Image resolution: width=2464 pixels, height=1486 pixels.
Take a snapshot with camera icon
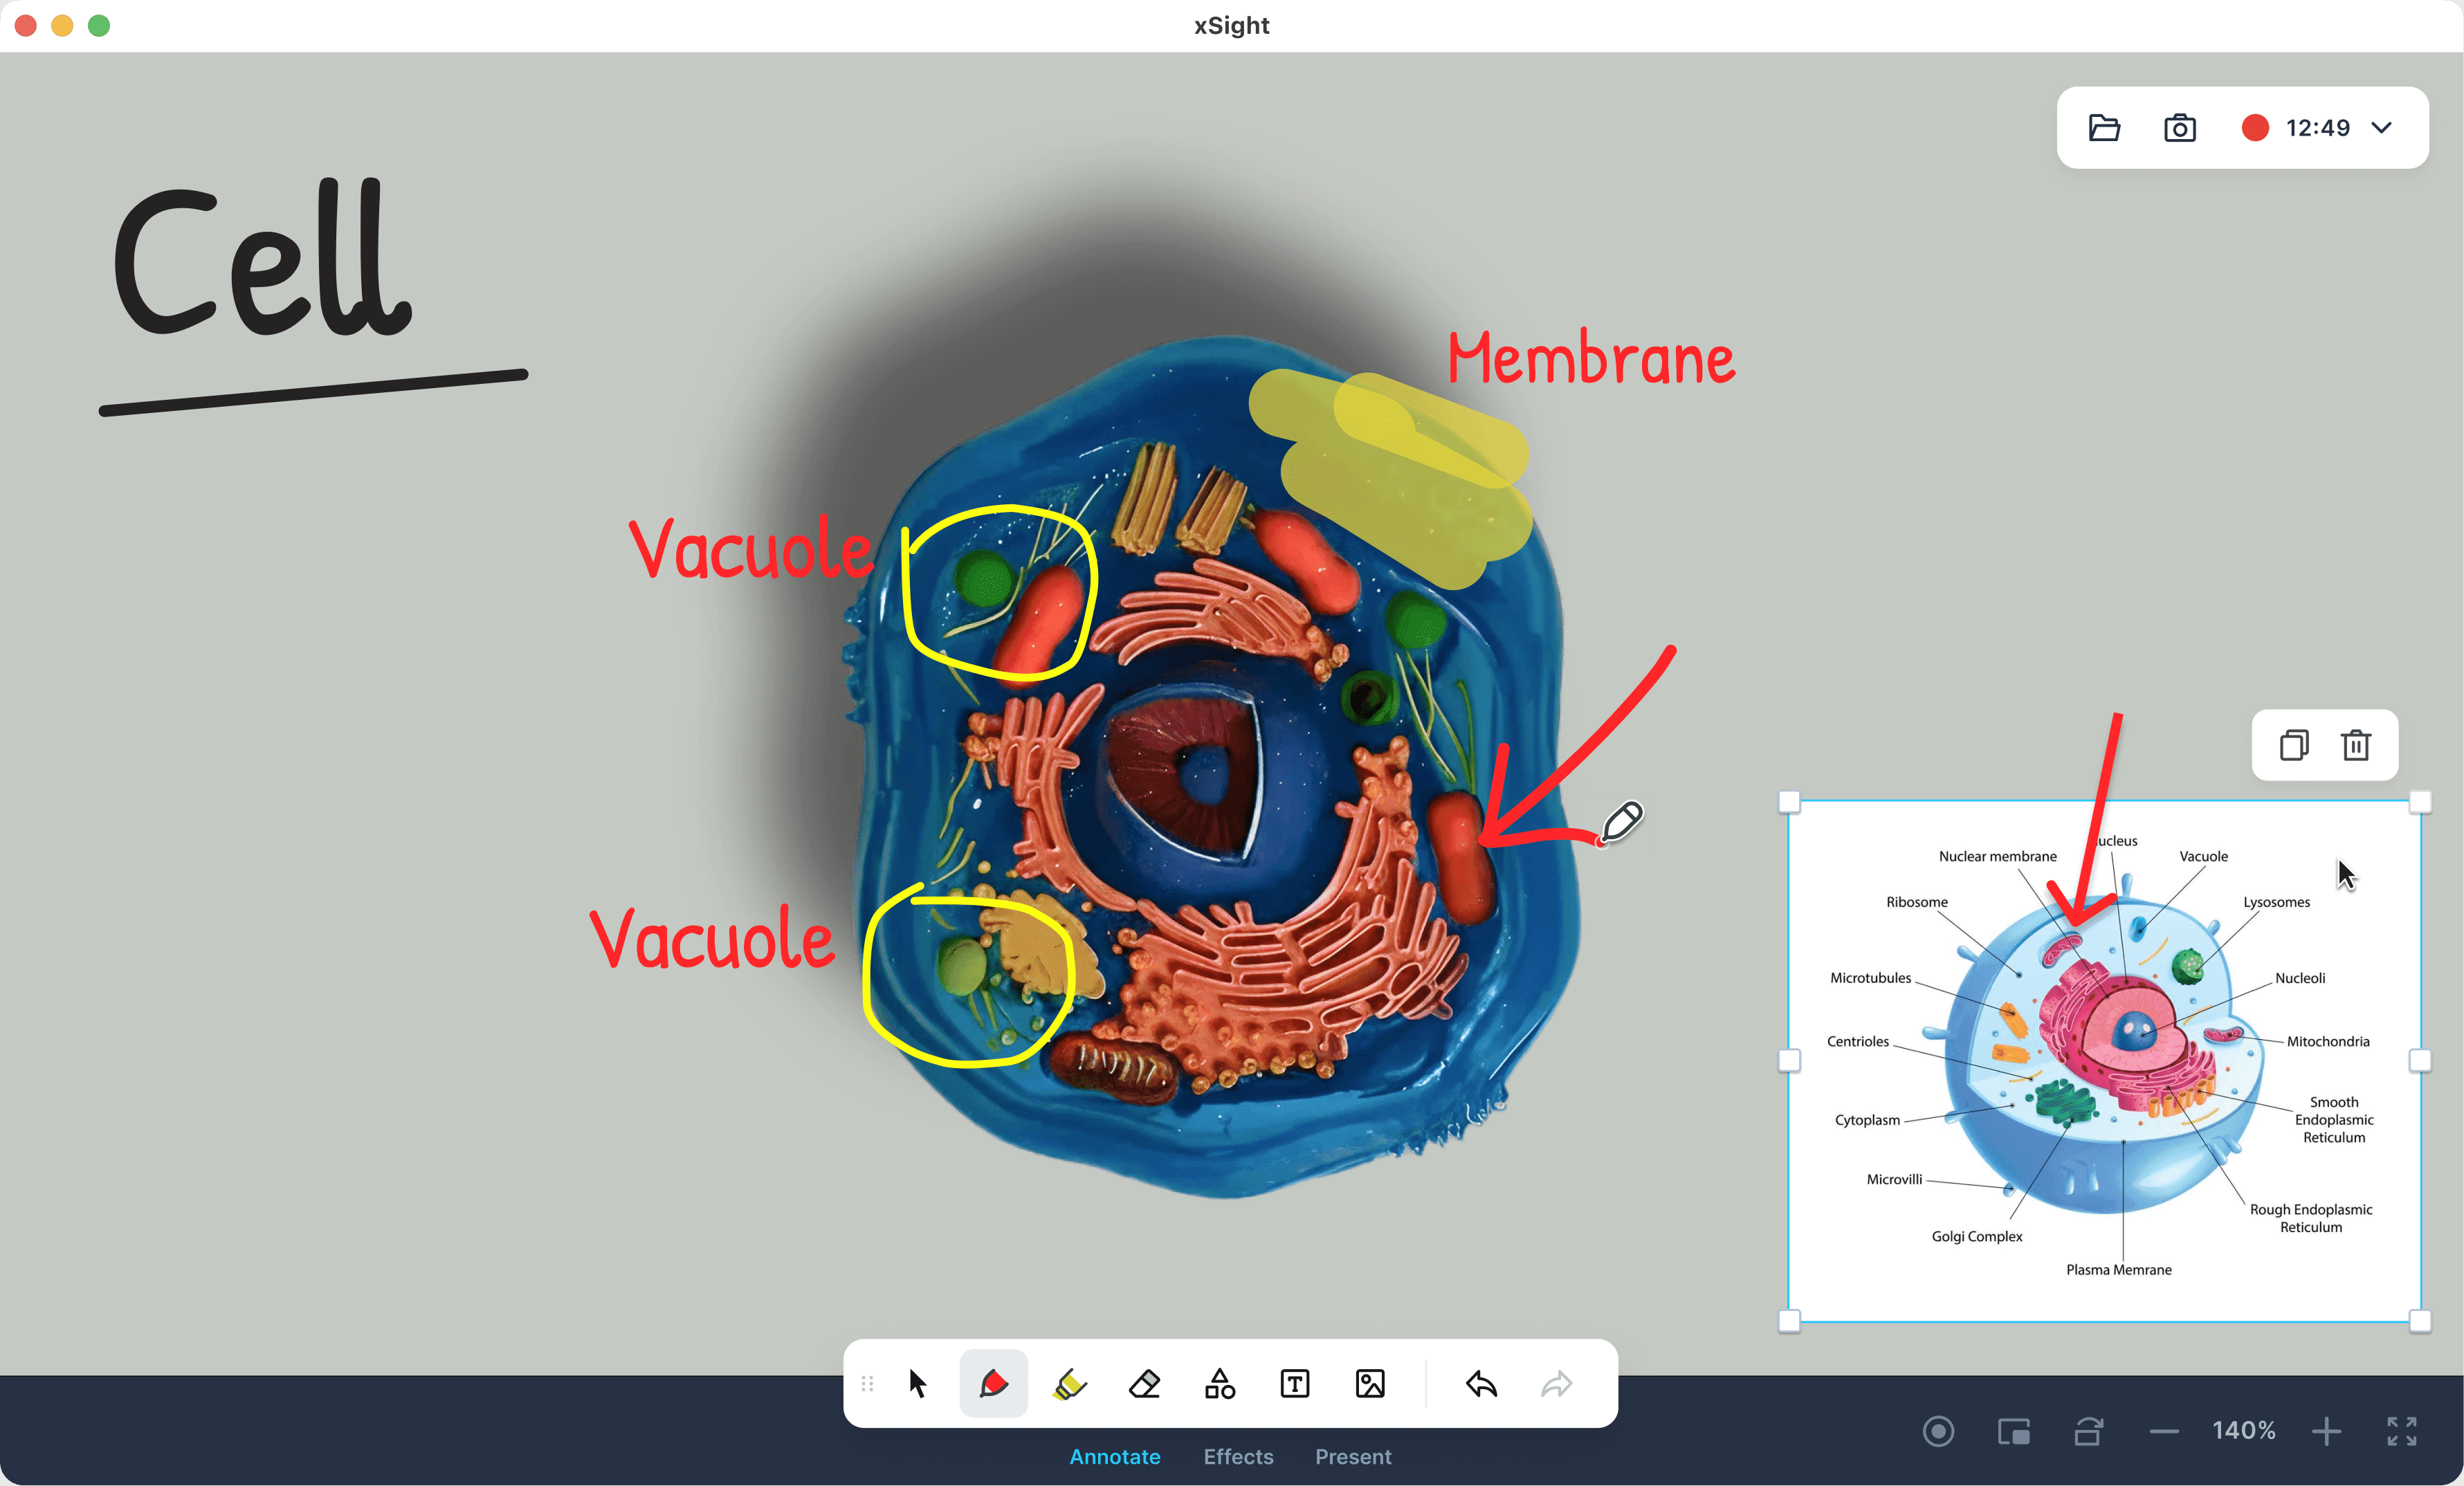click(x=2180, y=128)
